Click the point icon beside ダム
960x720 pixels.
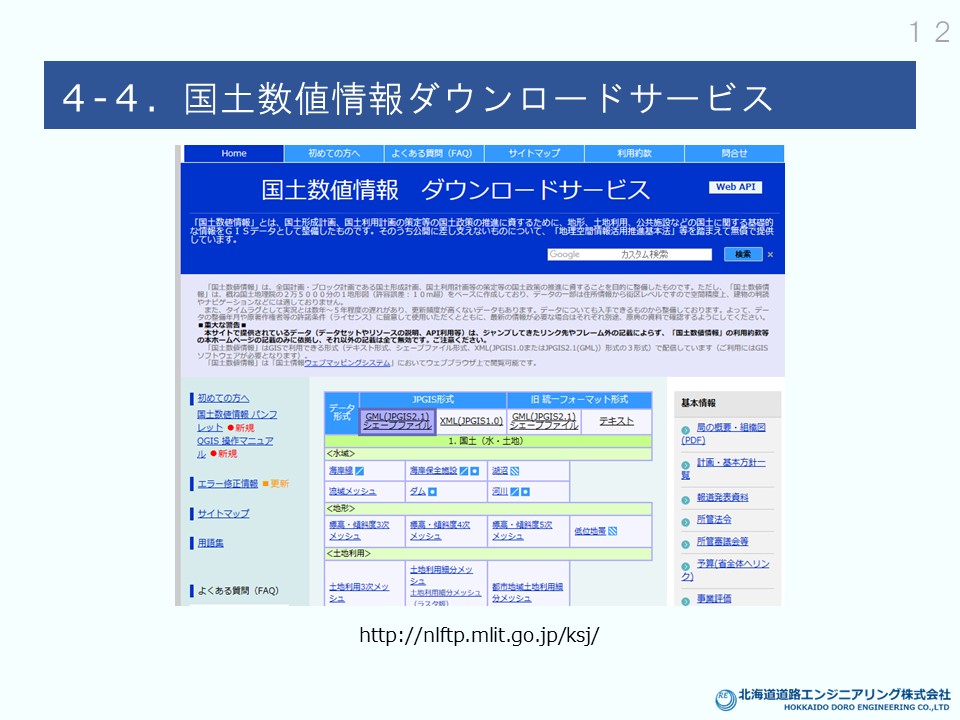(433, 491)
